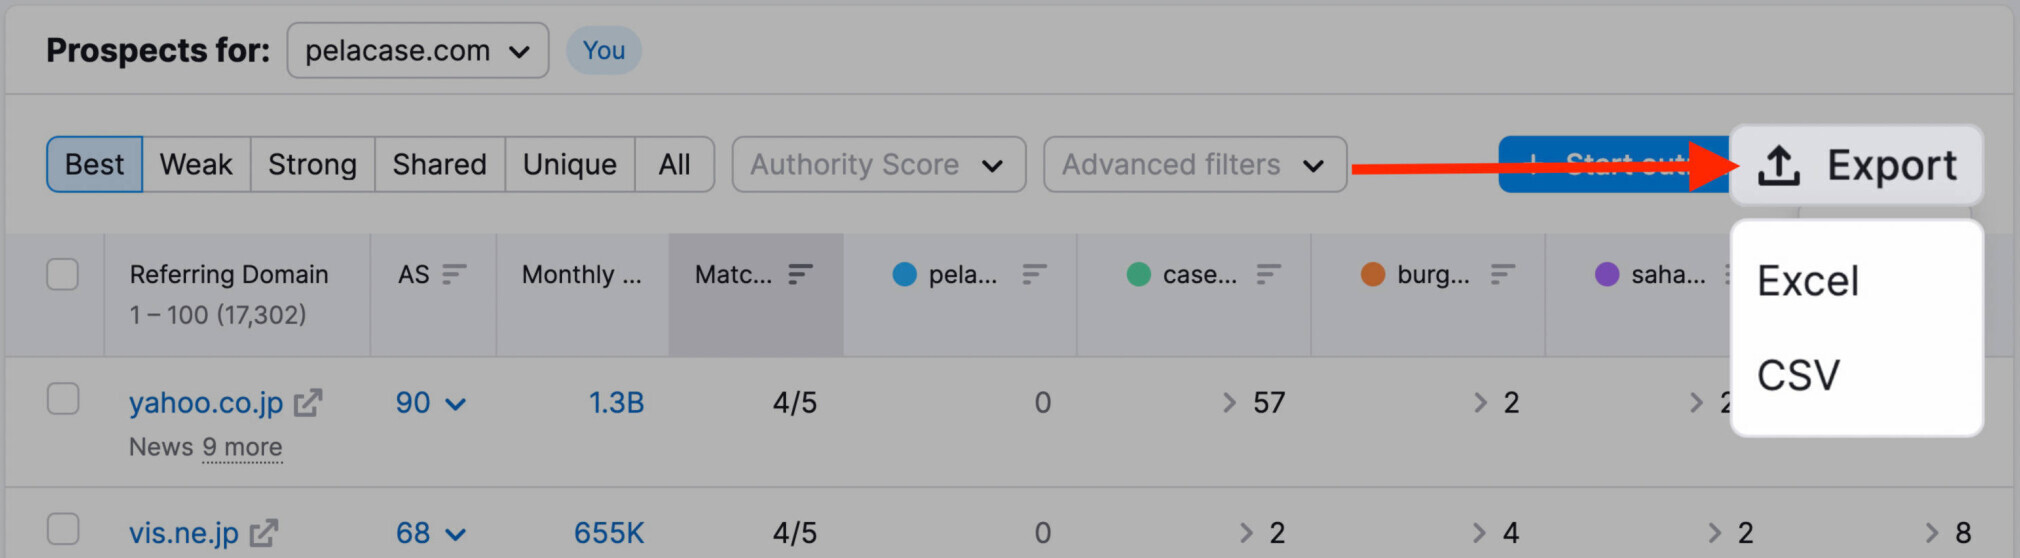Viewport: 2020px width, 558px height.
Task: Open external link icon beside yahoo.co.jp
Action: (x=308, y=403)
